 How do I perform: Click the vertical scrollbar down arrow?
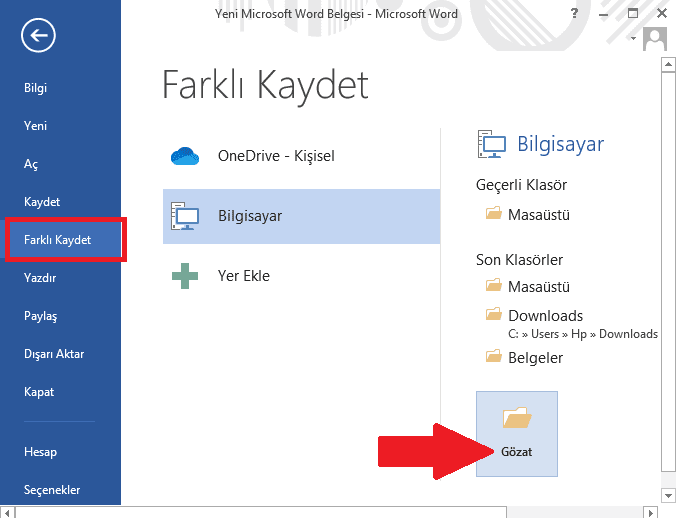tap(668, 496)
